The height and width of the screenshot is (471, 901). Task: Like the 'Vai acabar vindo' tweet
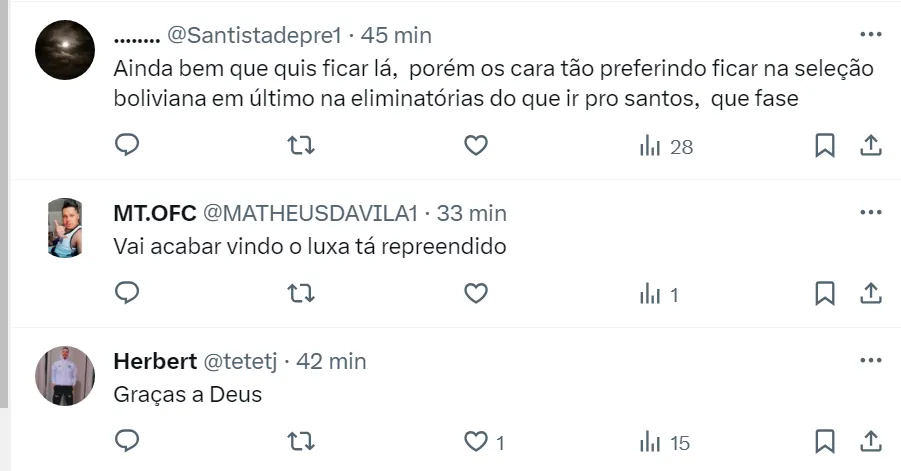coord(476,293)
